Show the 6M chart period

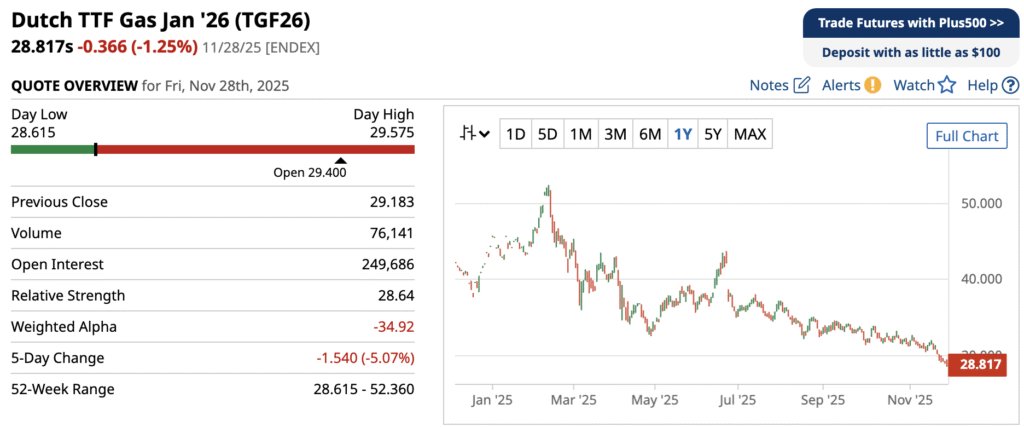coord(650,134)
